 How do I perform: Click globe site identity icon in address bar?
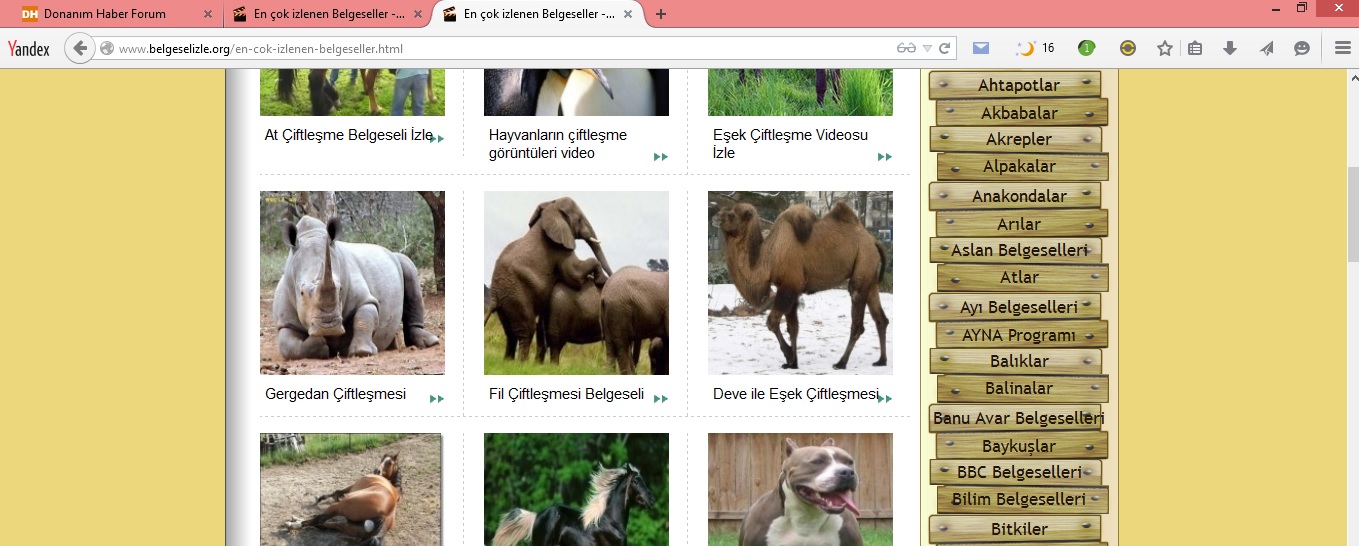click(x=107, y=48)
